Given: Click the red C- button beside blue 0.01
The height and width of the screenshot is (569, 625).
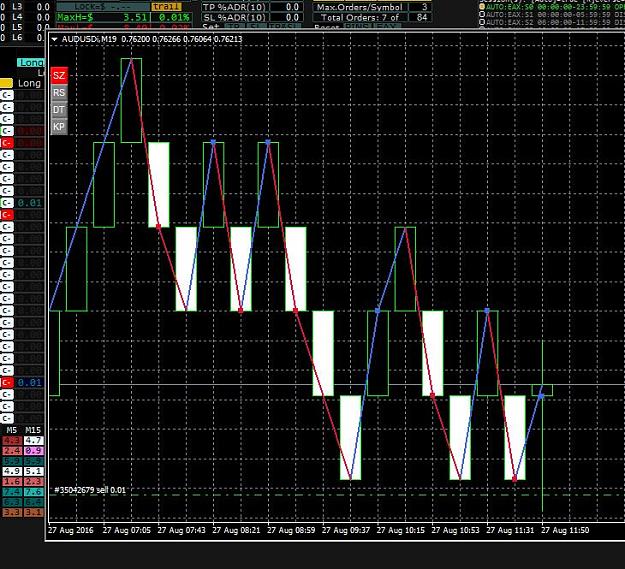Looking at the screenshot, I should (7, 383).
